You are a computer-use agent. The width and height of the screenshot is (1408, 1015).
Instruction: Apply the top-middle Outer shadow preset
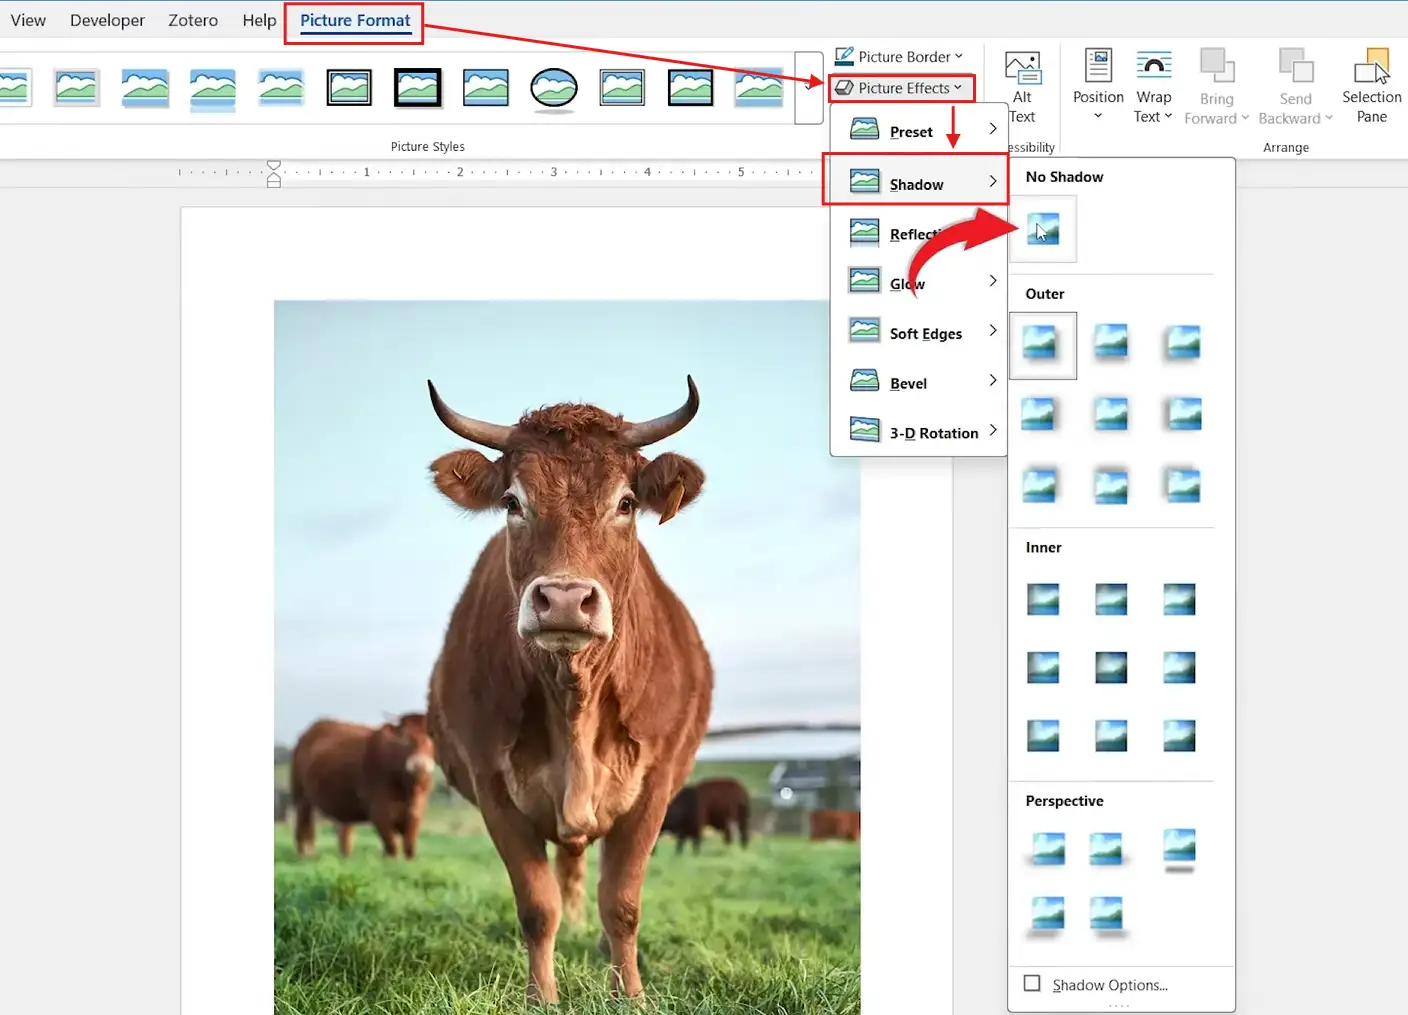pos(1111,343)
